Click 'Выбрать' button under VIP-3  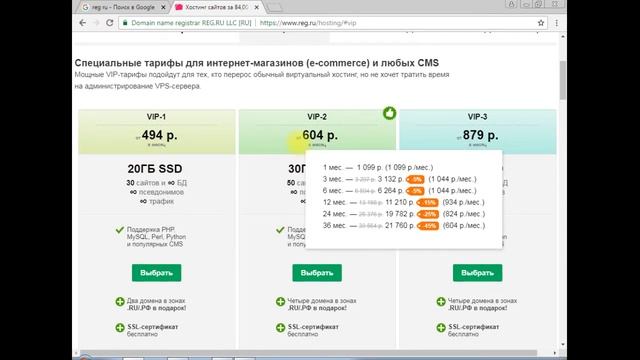478,273
